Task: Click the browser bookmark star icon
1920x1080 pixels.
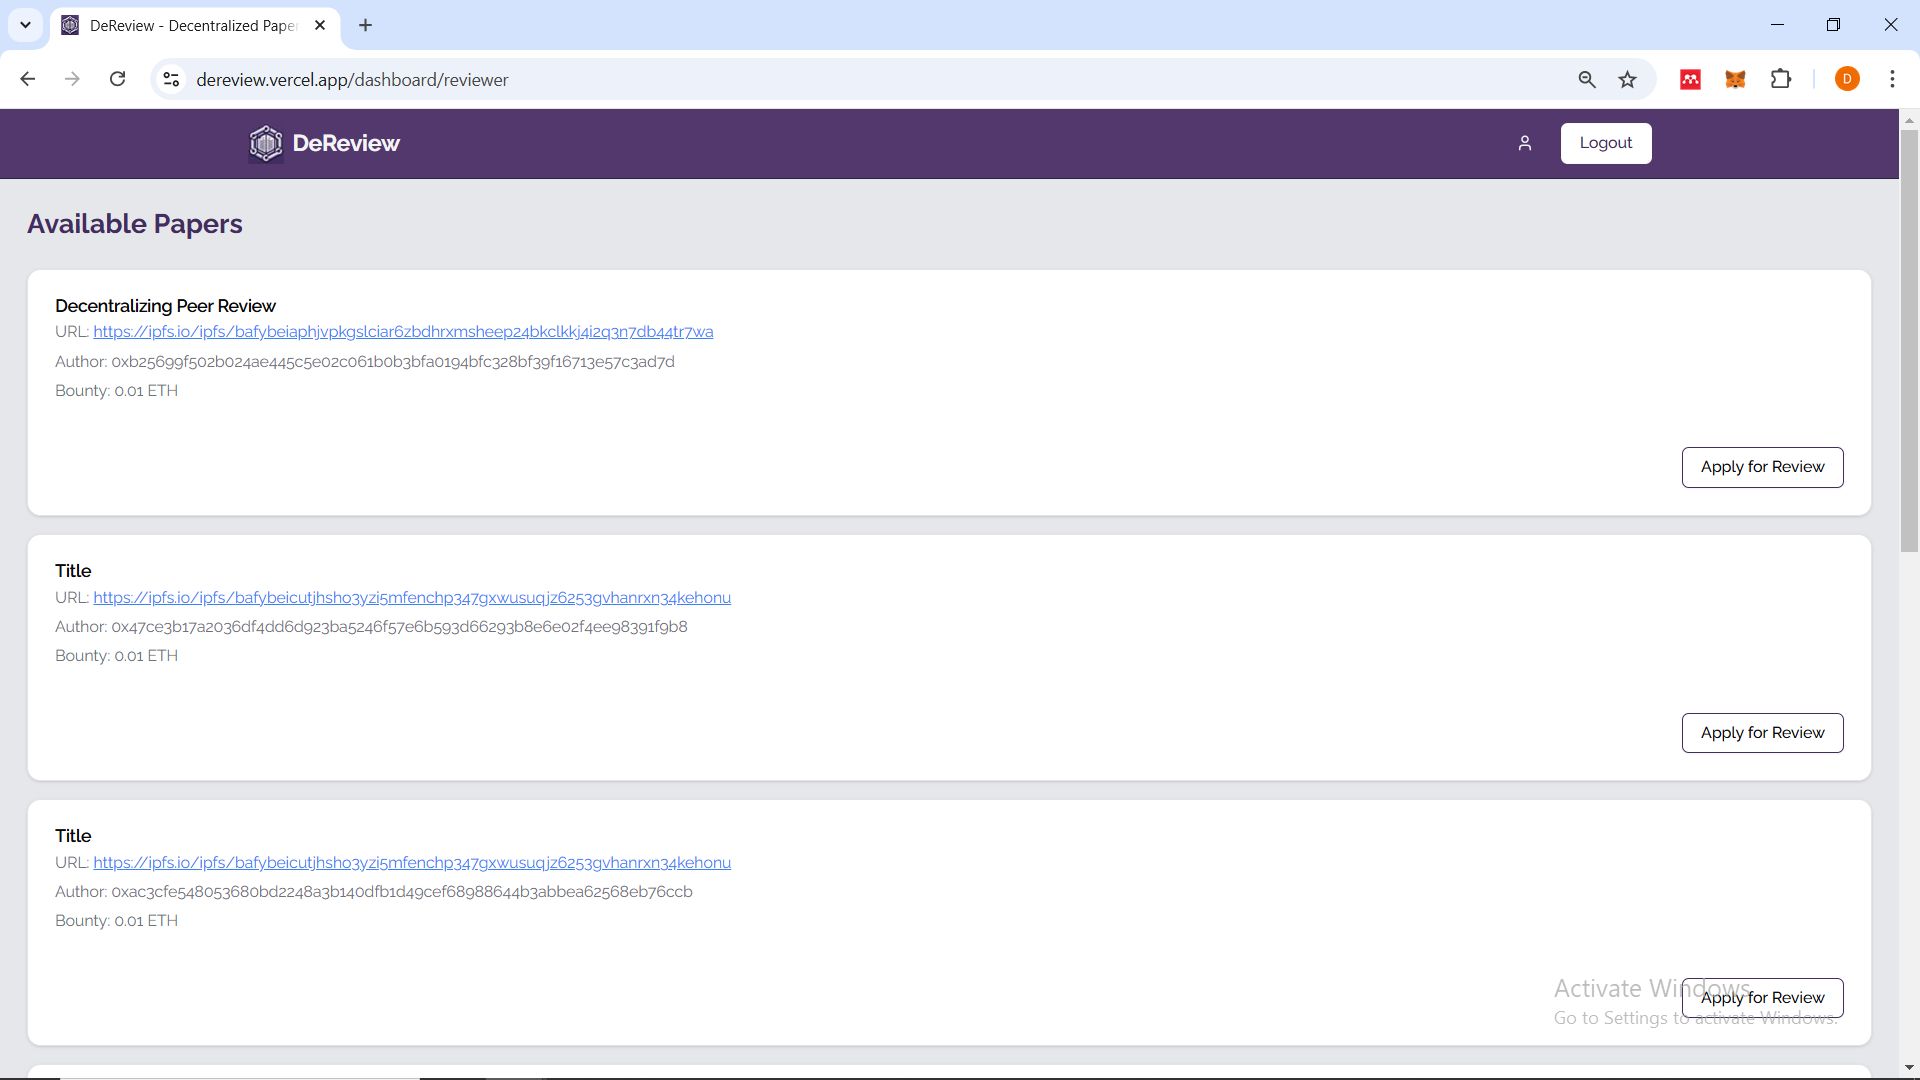Action: tap(1627, 79)
